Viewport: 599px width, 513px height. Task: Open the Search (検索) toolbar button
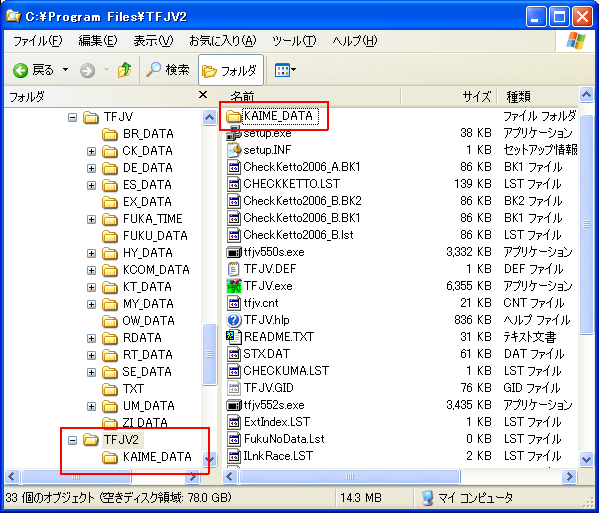tap(168, 70)
